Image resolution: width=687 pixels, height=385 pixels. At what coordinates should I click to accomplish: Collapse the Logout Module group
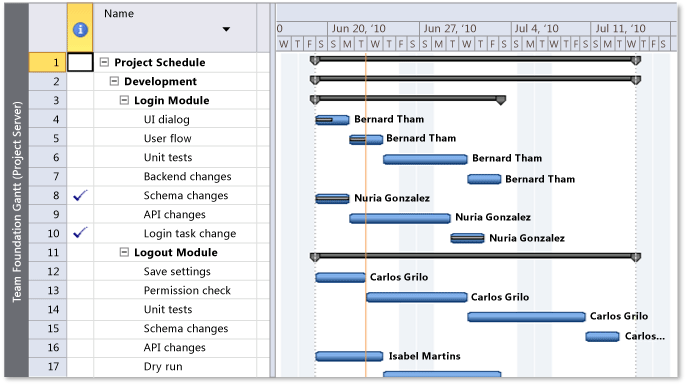[x=124, y=252]
